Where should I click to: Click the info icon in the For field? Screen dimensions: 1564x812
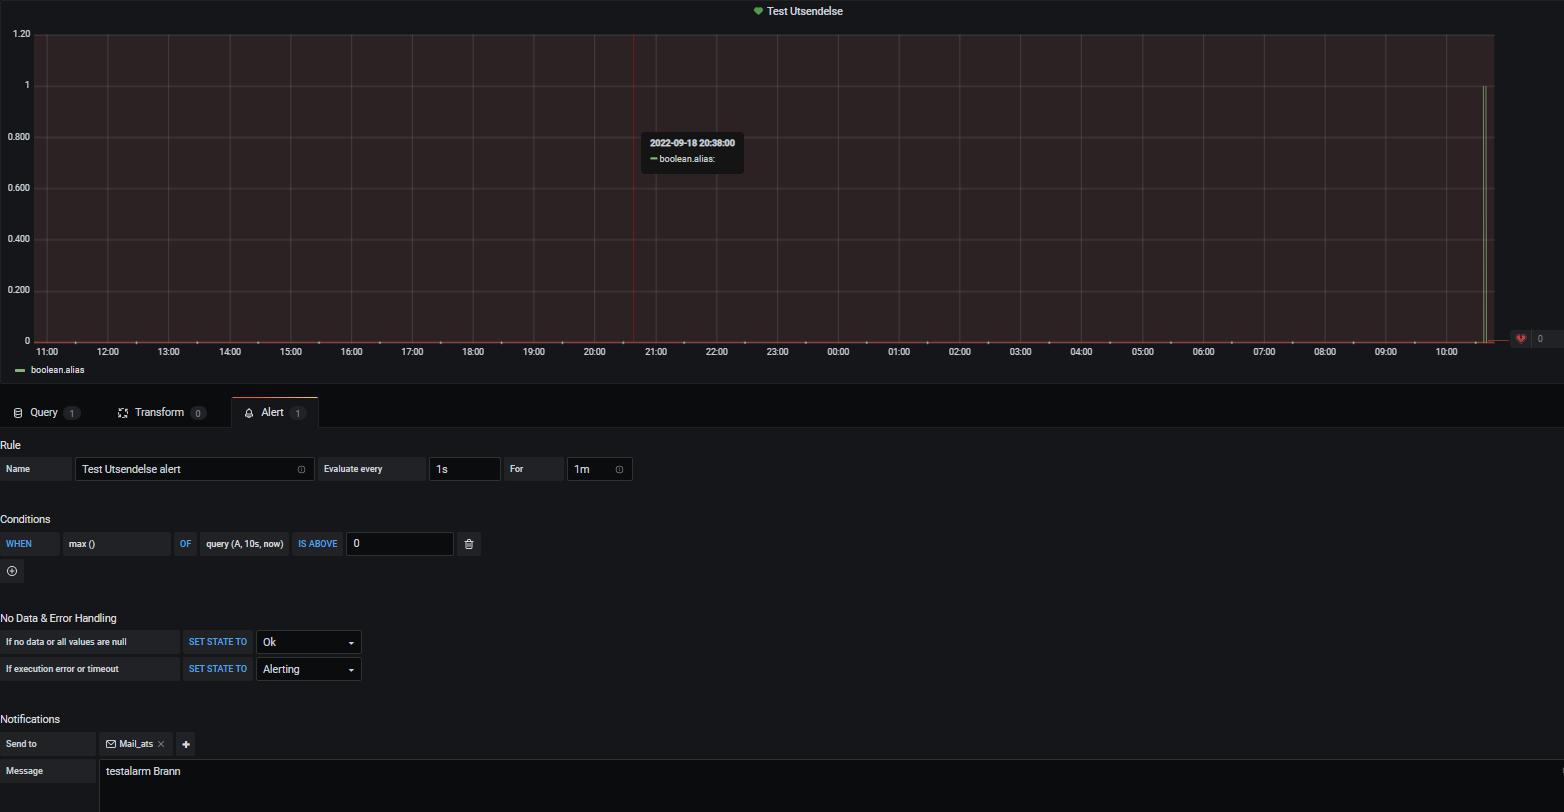pos(619,469)
